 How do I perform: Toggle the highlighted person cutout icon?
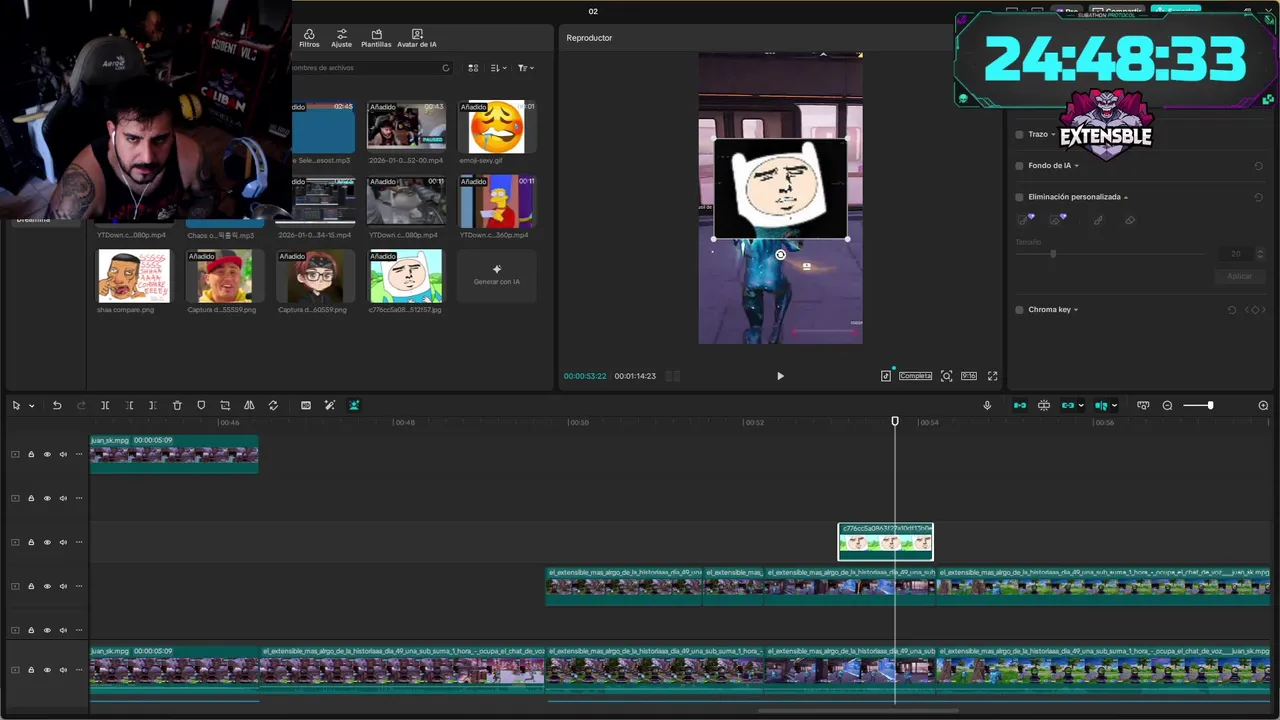tap(354, 405)
